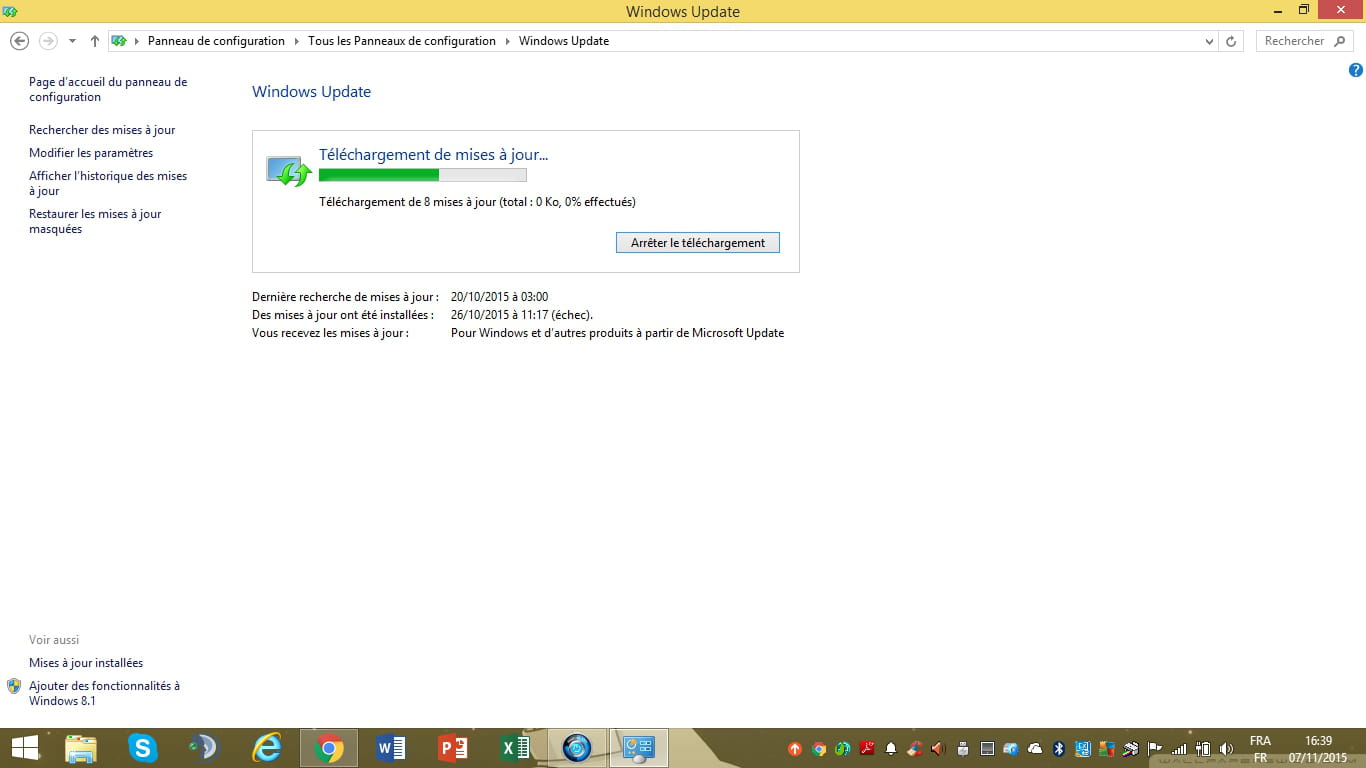Open the CCleaner tray icon
Image resolution: width=1366 pixels, height=768 pixels.
point(914,749)
